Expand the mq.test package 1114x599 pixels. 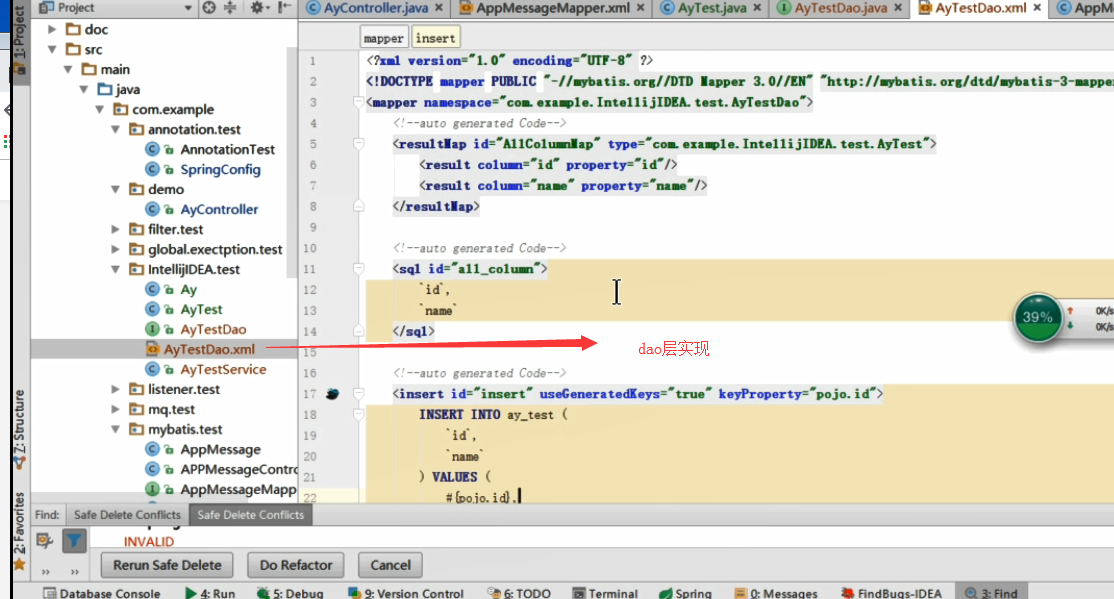116,409
